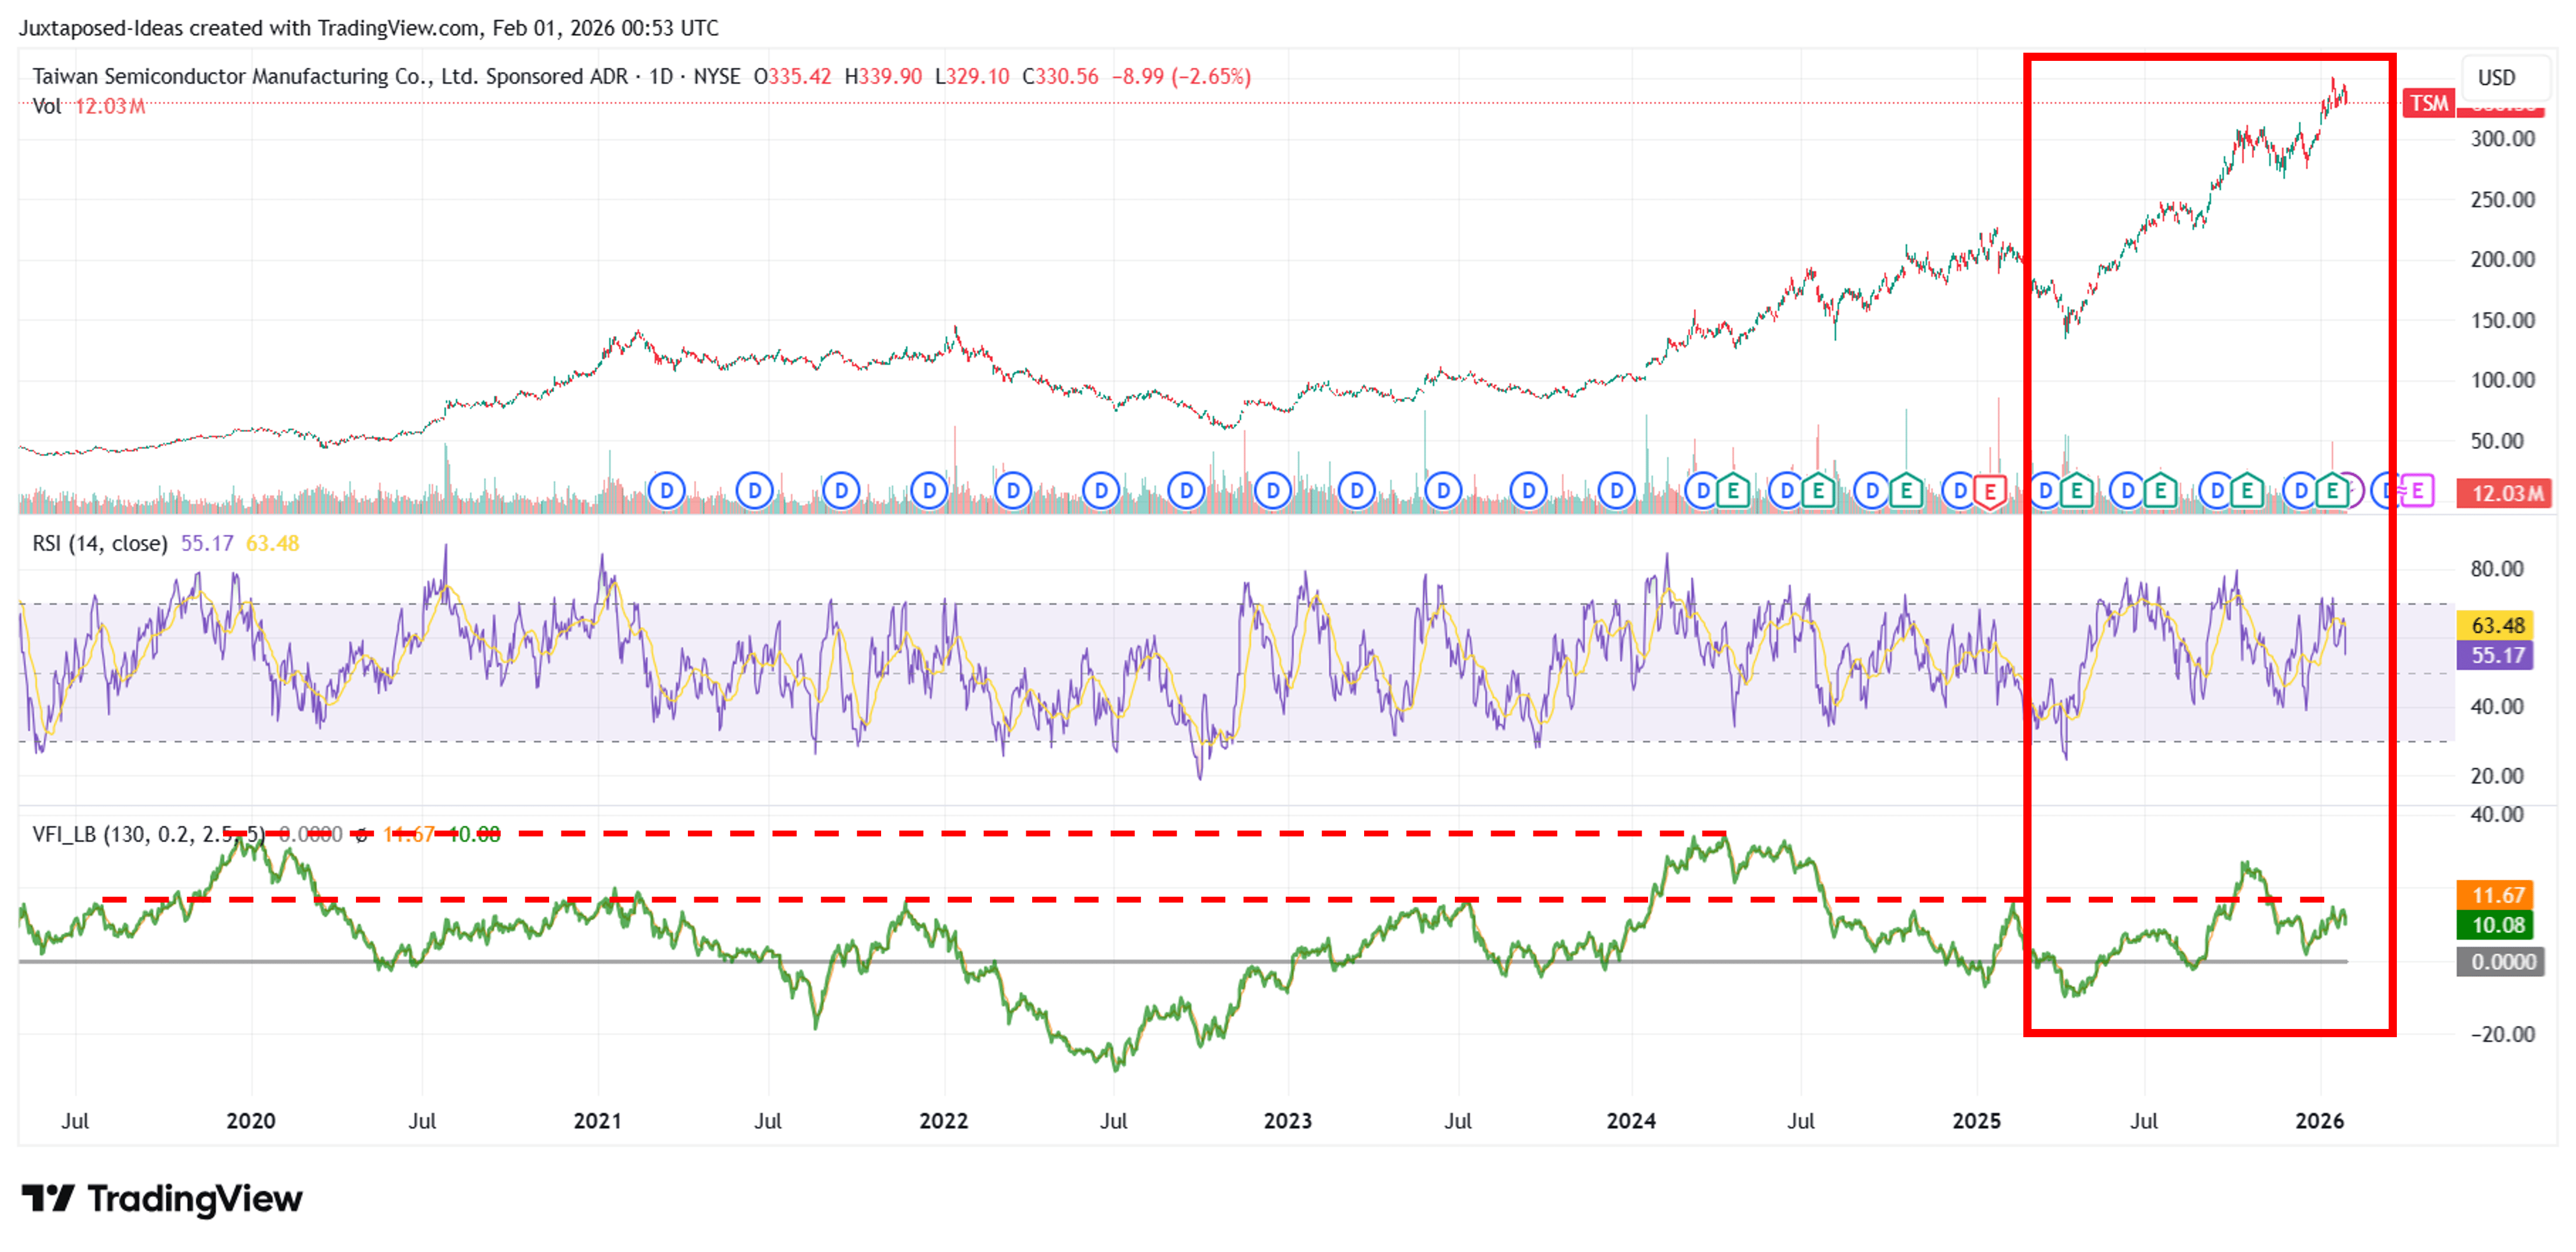
Task: Click the pink upcoming E earnings marker
Action: pos(2417,491)
